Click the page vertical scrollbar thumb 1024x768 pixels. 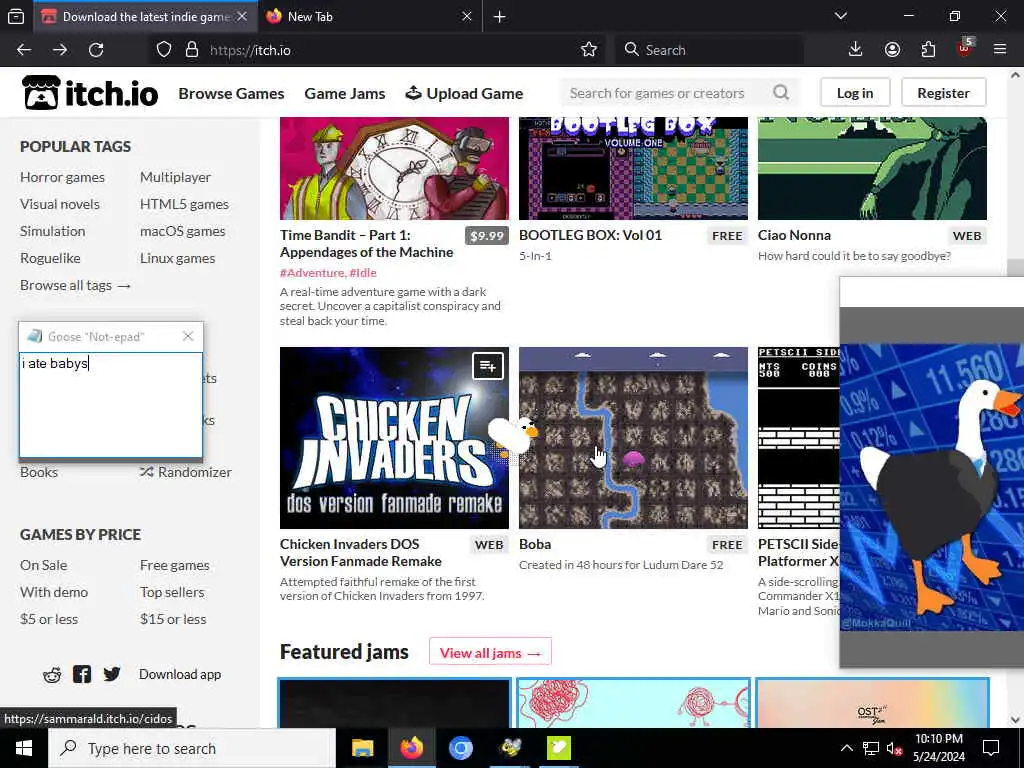pos(1015,268)
